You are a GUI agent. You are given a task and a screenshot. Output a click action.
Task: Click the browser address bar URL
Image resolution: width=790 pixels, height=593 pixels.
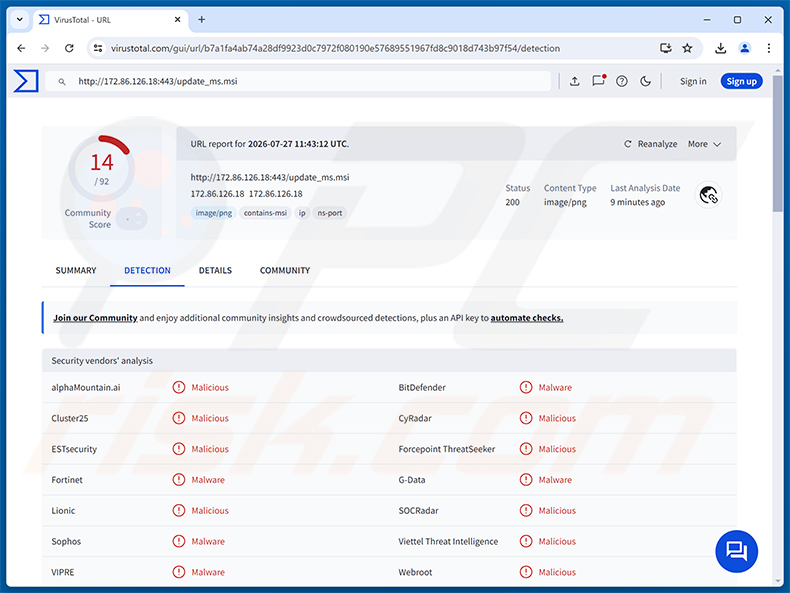335,48
